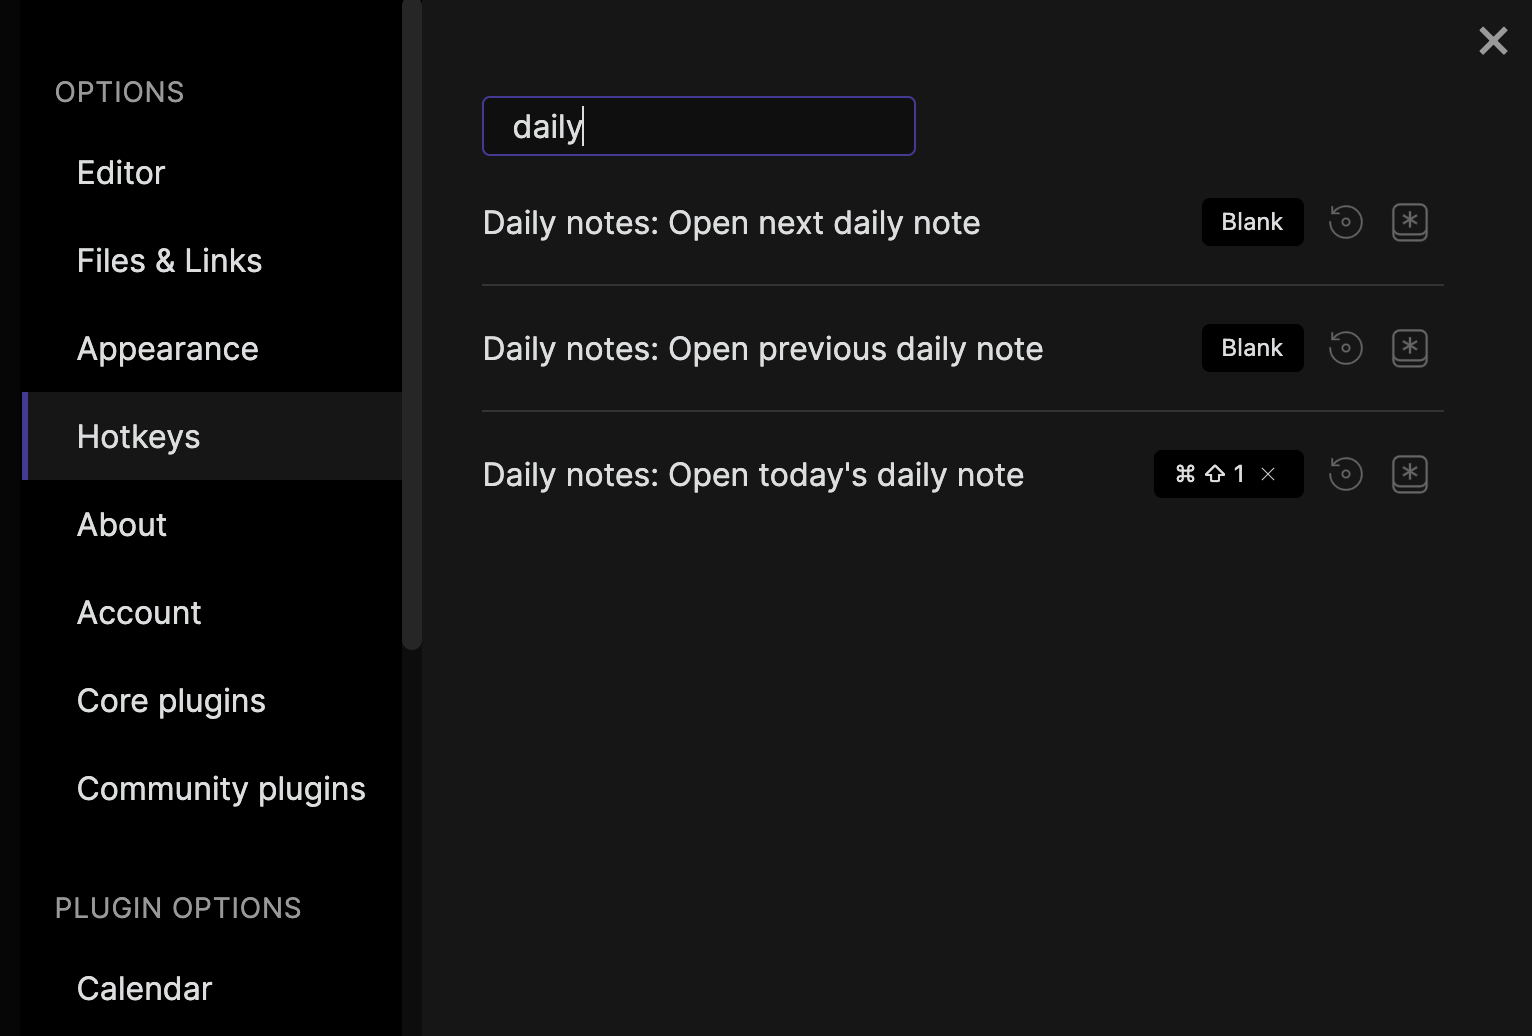Close the settings dialog
The height and width of the screenshot is (1036, 1532).
[x=1492, y=41]
